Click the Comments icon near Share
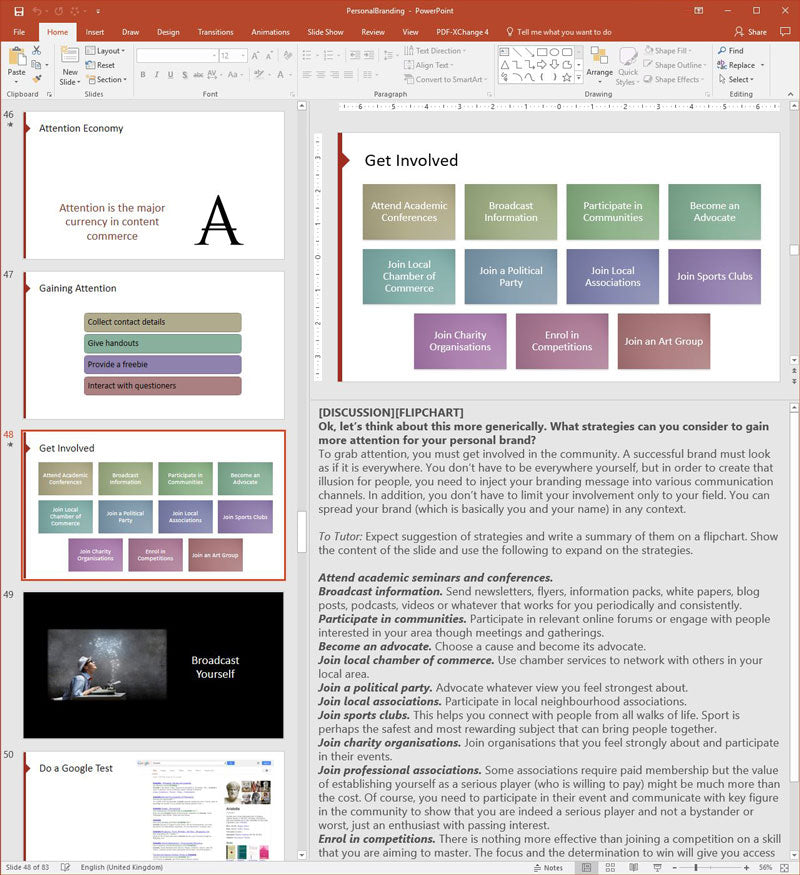Image resolution: width=800 pixels, height=875 pixels. coord(785,31)
